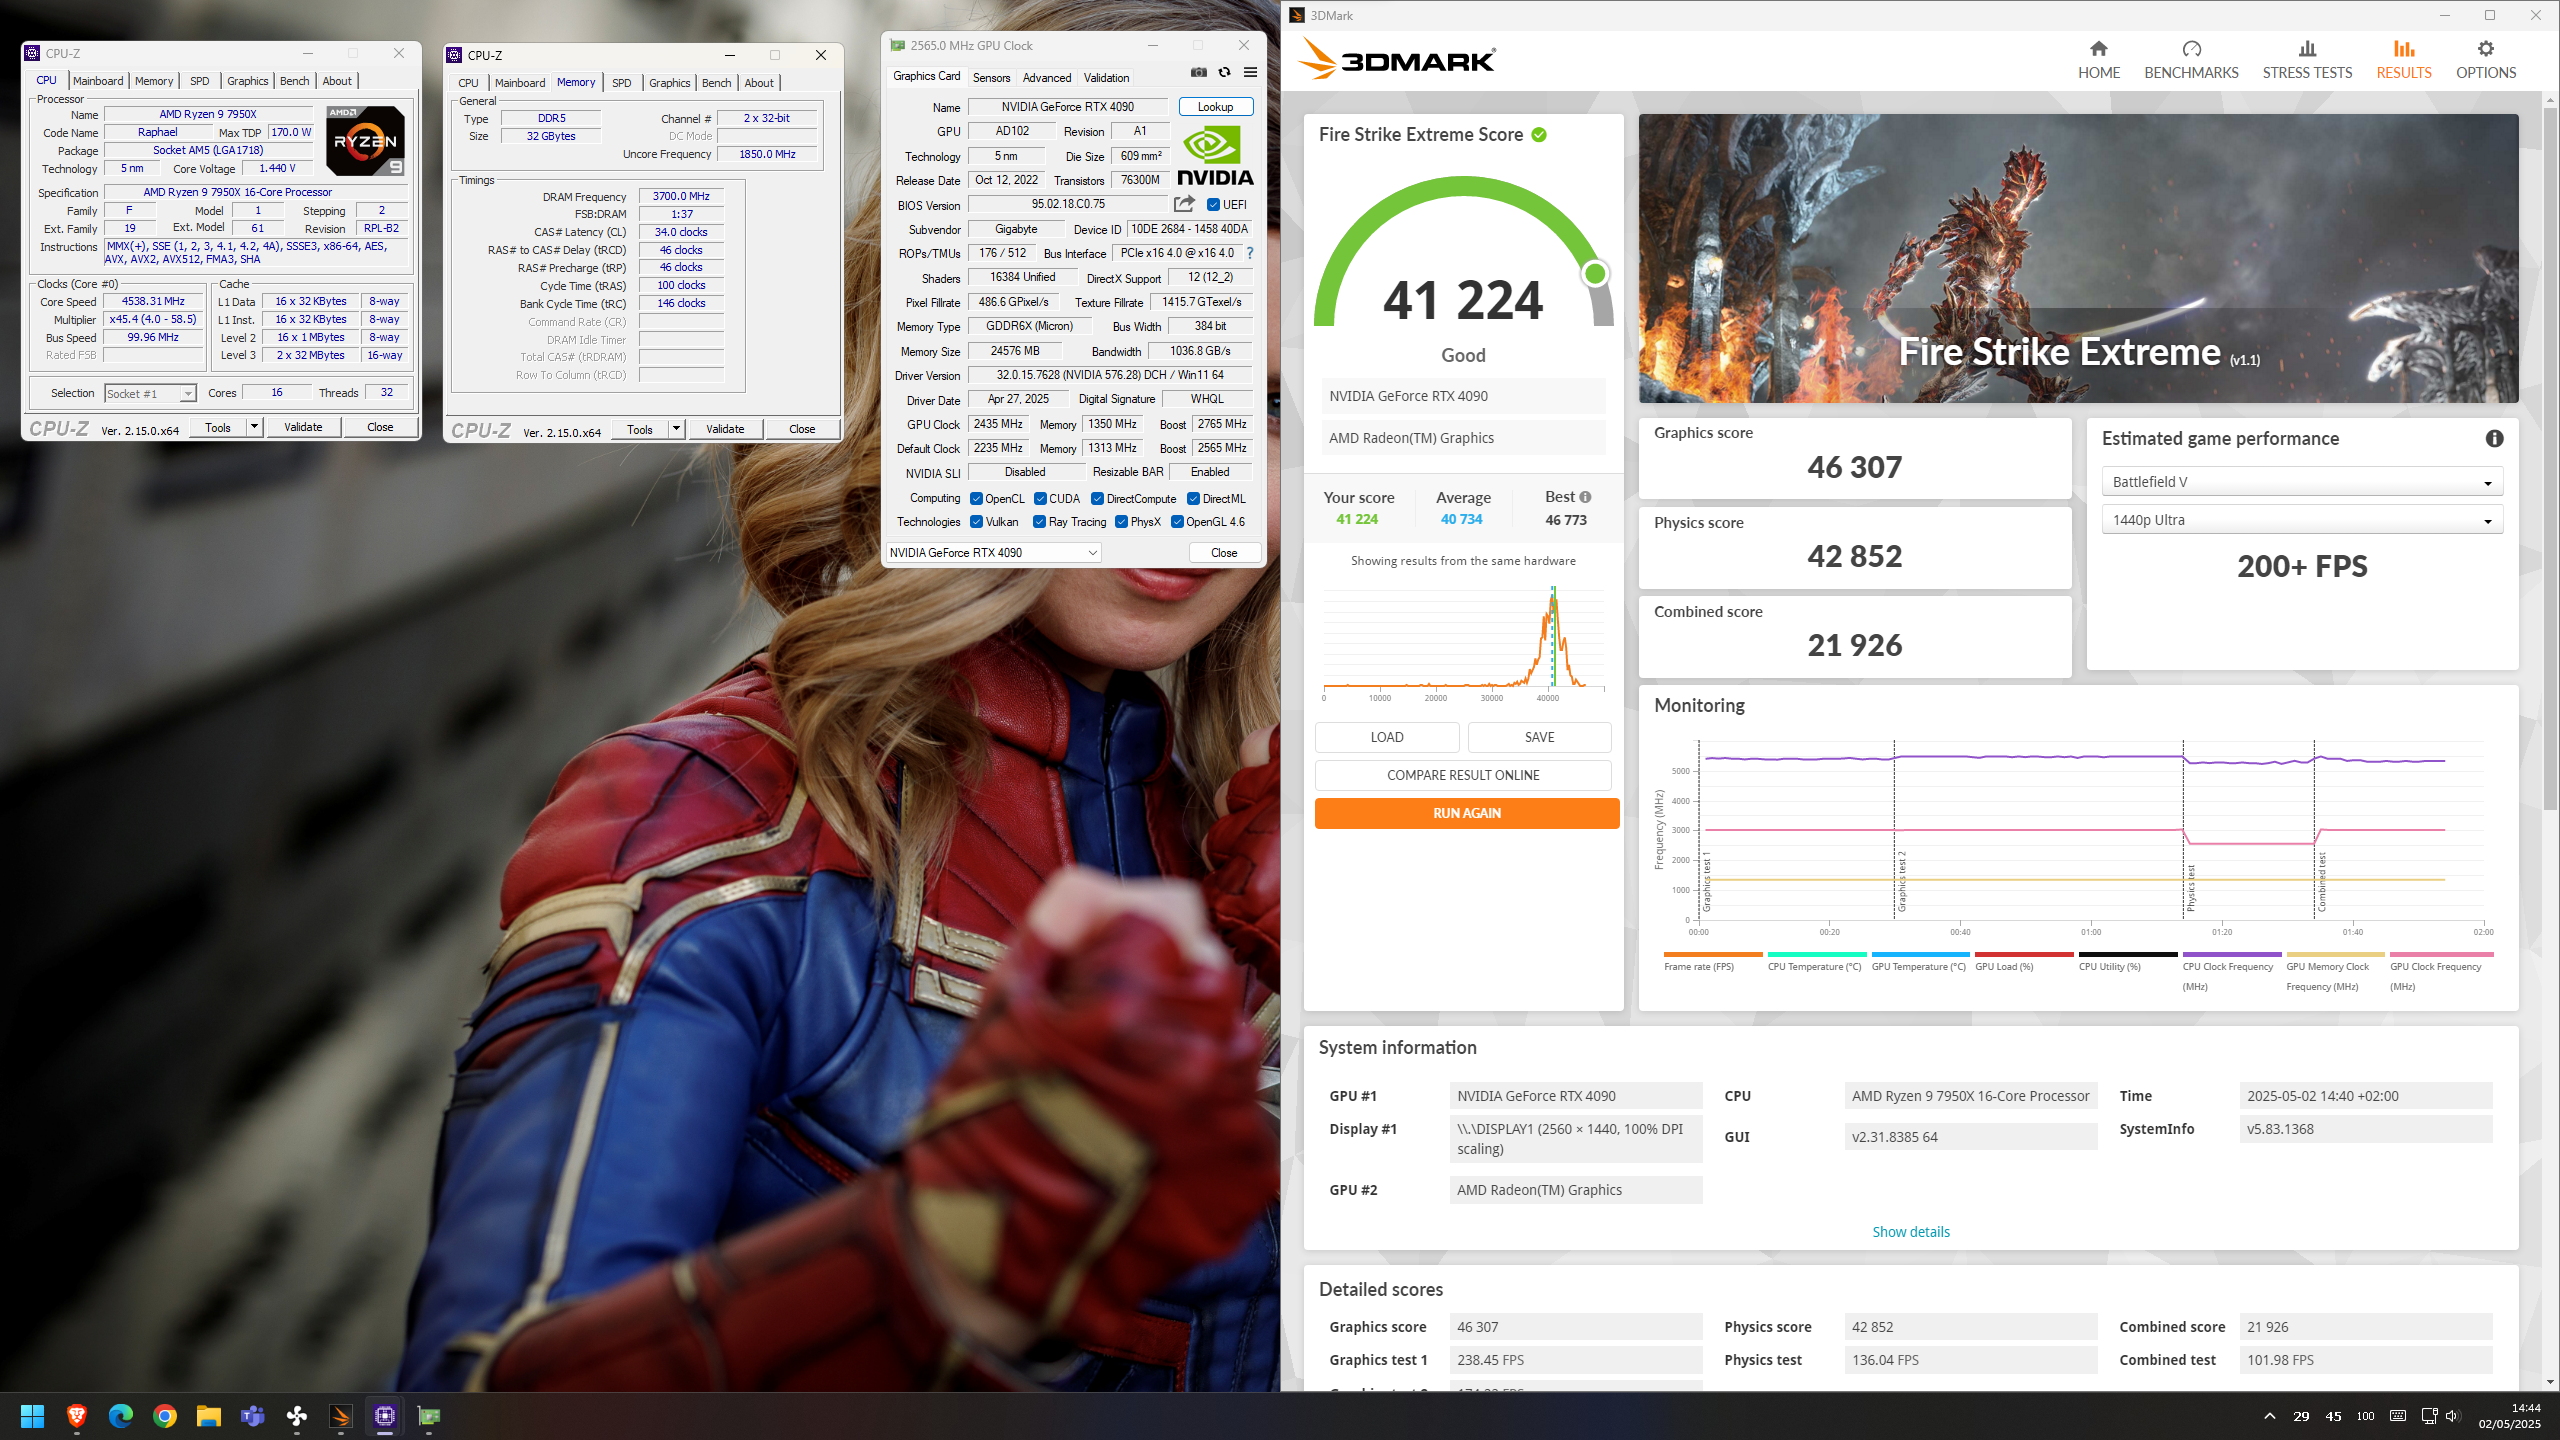2560x1440 pixels.
Task: Open the Socket #1 selection dropdown in CPU-Z
Action: (150, 393)
